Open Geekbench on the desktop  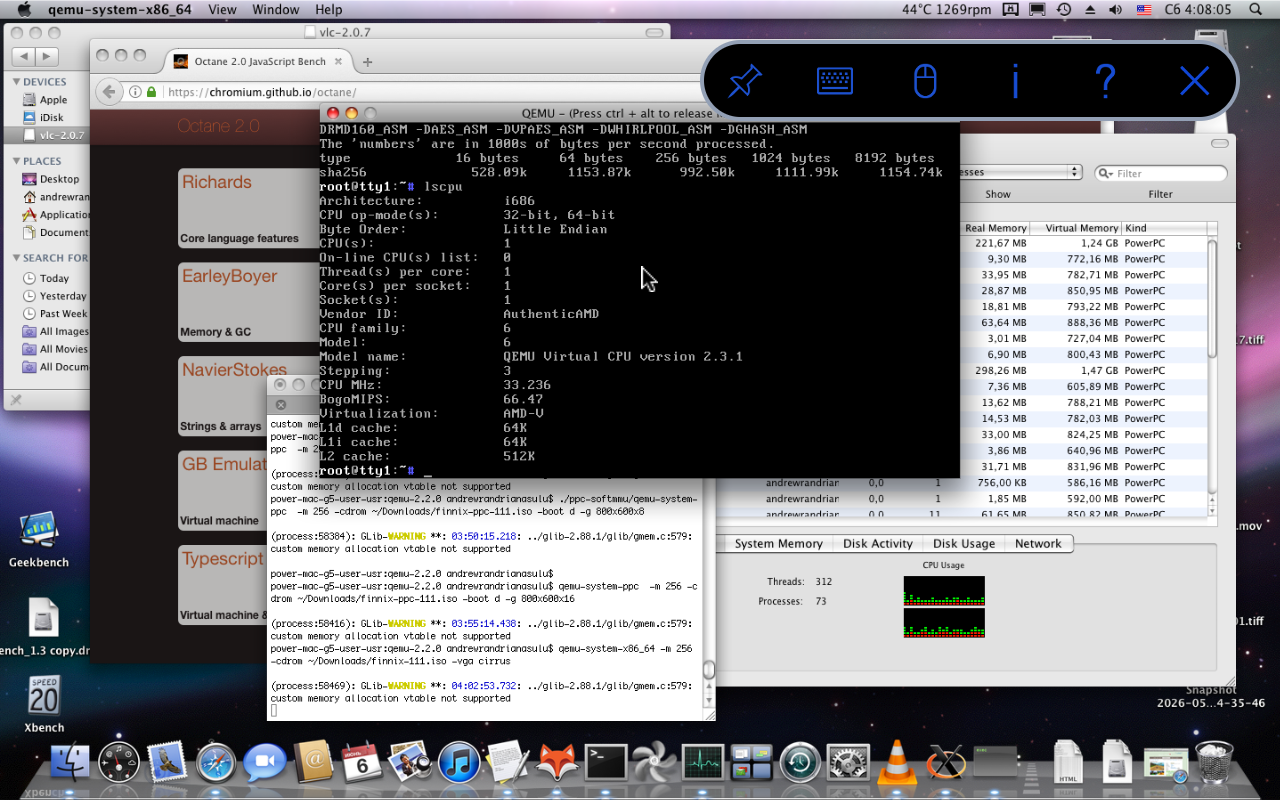pos(39,539)
